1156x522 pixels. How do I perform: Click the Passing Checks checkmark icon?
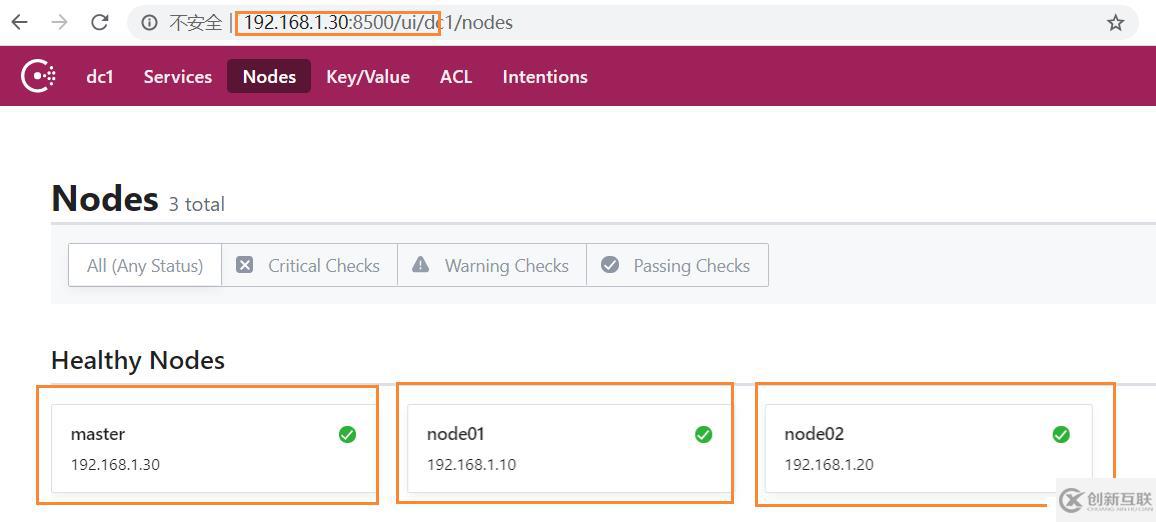tap(610, 265)
